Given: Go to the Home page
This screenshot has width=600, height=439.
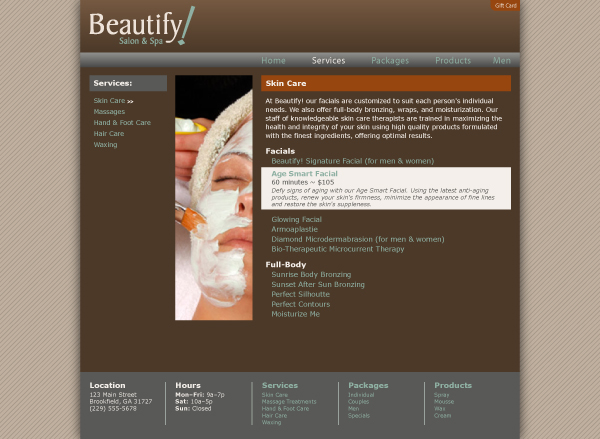Looking at the screenshot, I should coord(273,60).
